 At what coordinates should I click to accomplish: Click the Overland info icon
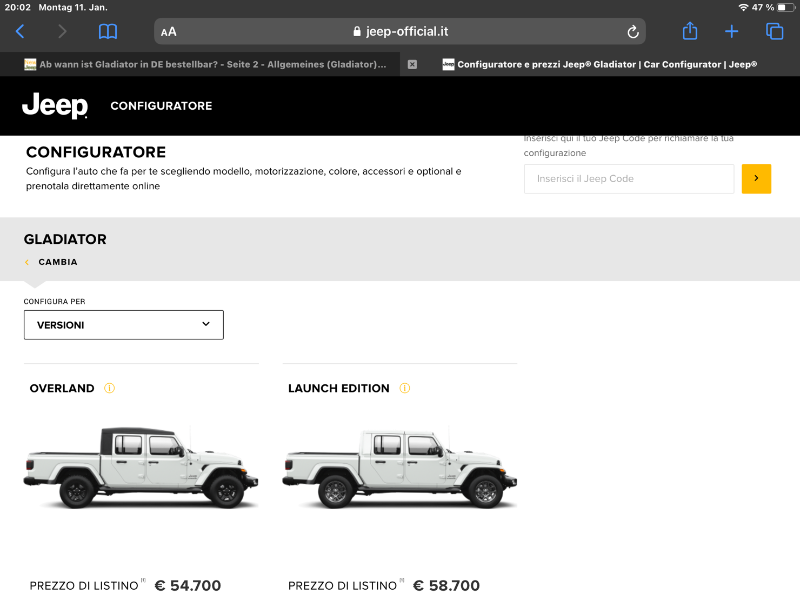click(110, 388)
